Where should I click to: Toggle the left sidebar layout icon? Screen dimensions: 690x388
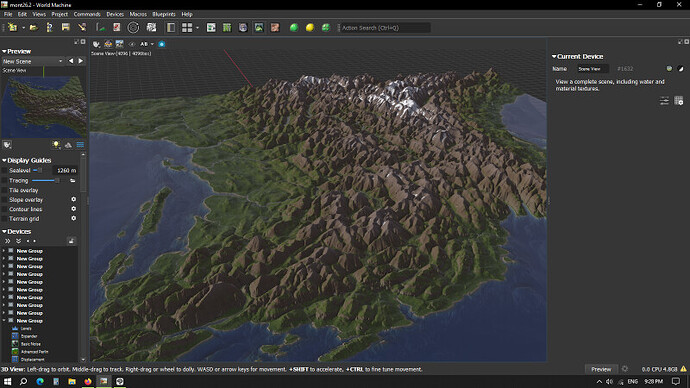pyautogui.click(x=171, y=27)
